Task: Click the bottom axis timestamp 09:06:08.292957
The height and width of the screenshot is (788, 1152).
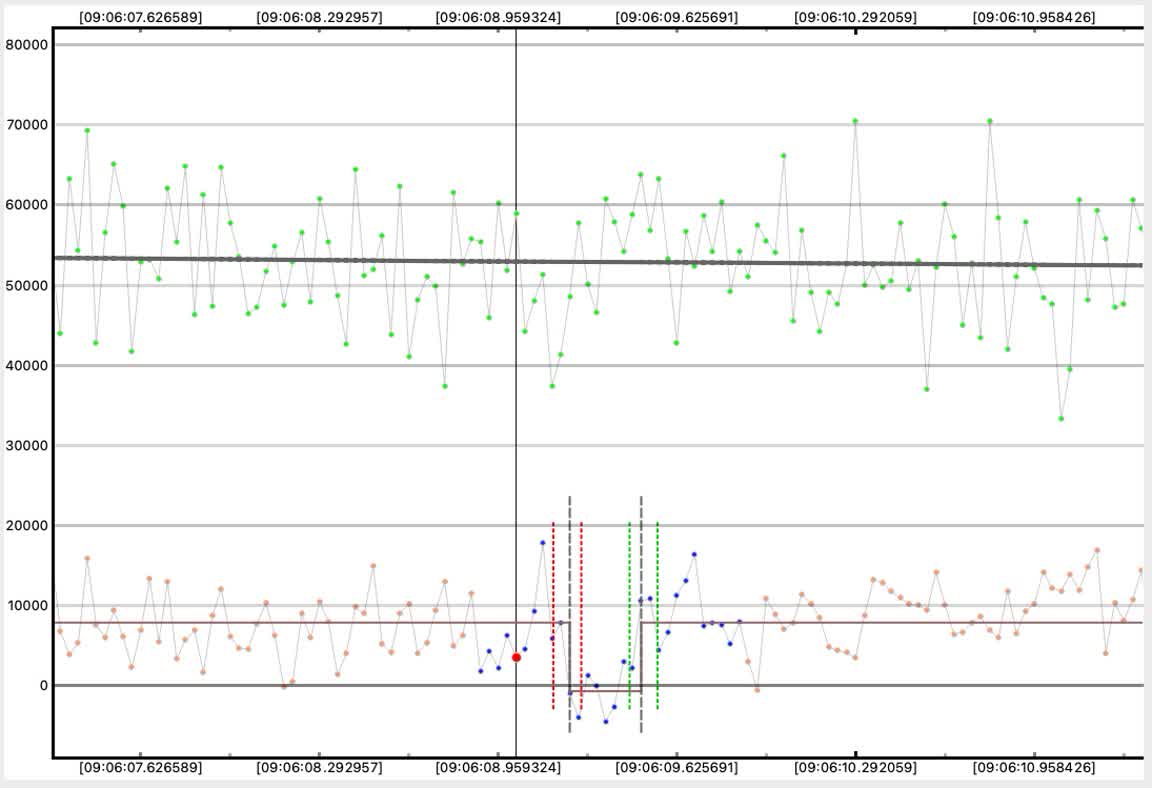Action: click(319, 768)
